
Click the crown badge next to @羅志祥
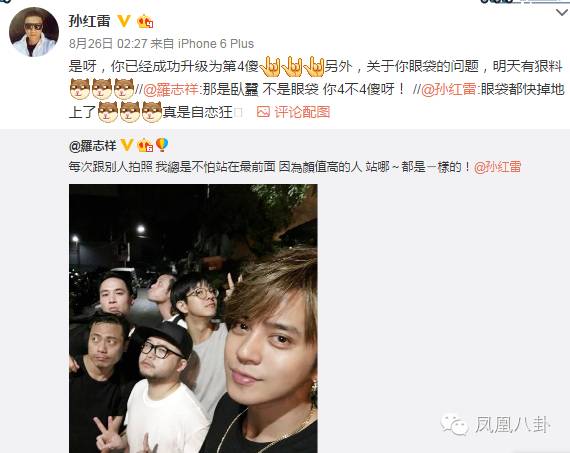(x=145, y=145)
